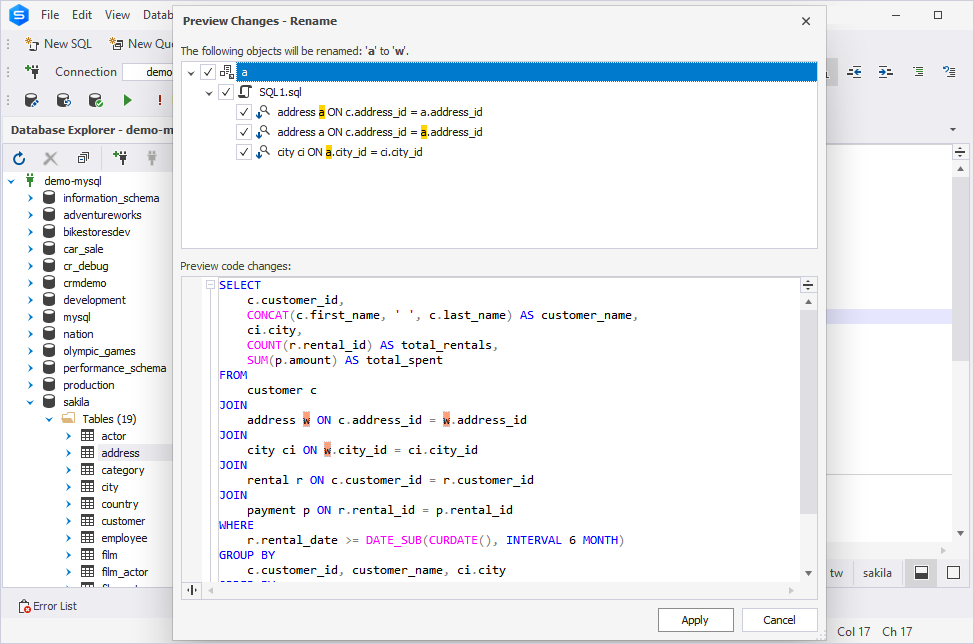Click the preview code vertical scrollbar thumb

808,412
